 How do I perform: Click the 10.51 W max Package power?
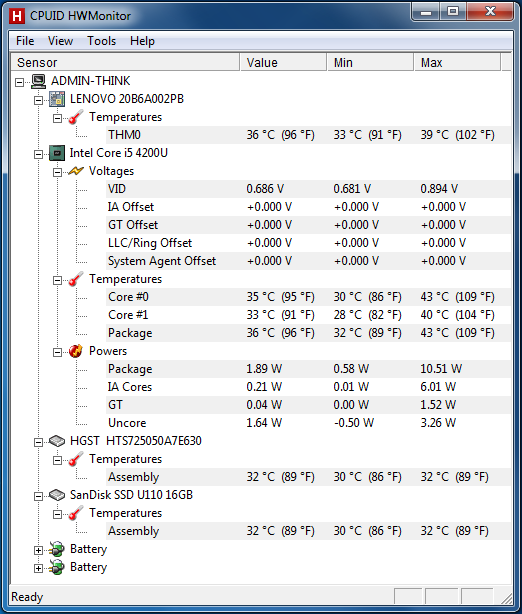pos(441,369)
